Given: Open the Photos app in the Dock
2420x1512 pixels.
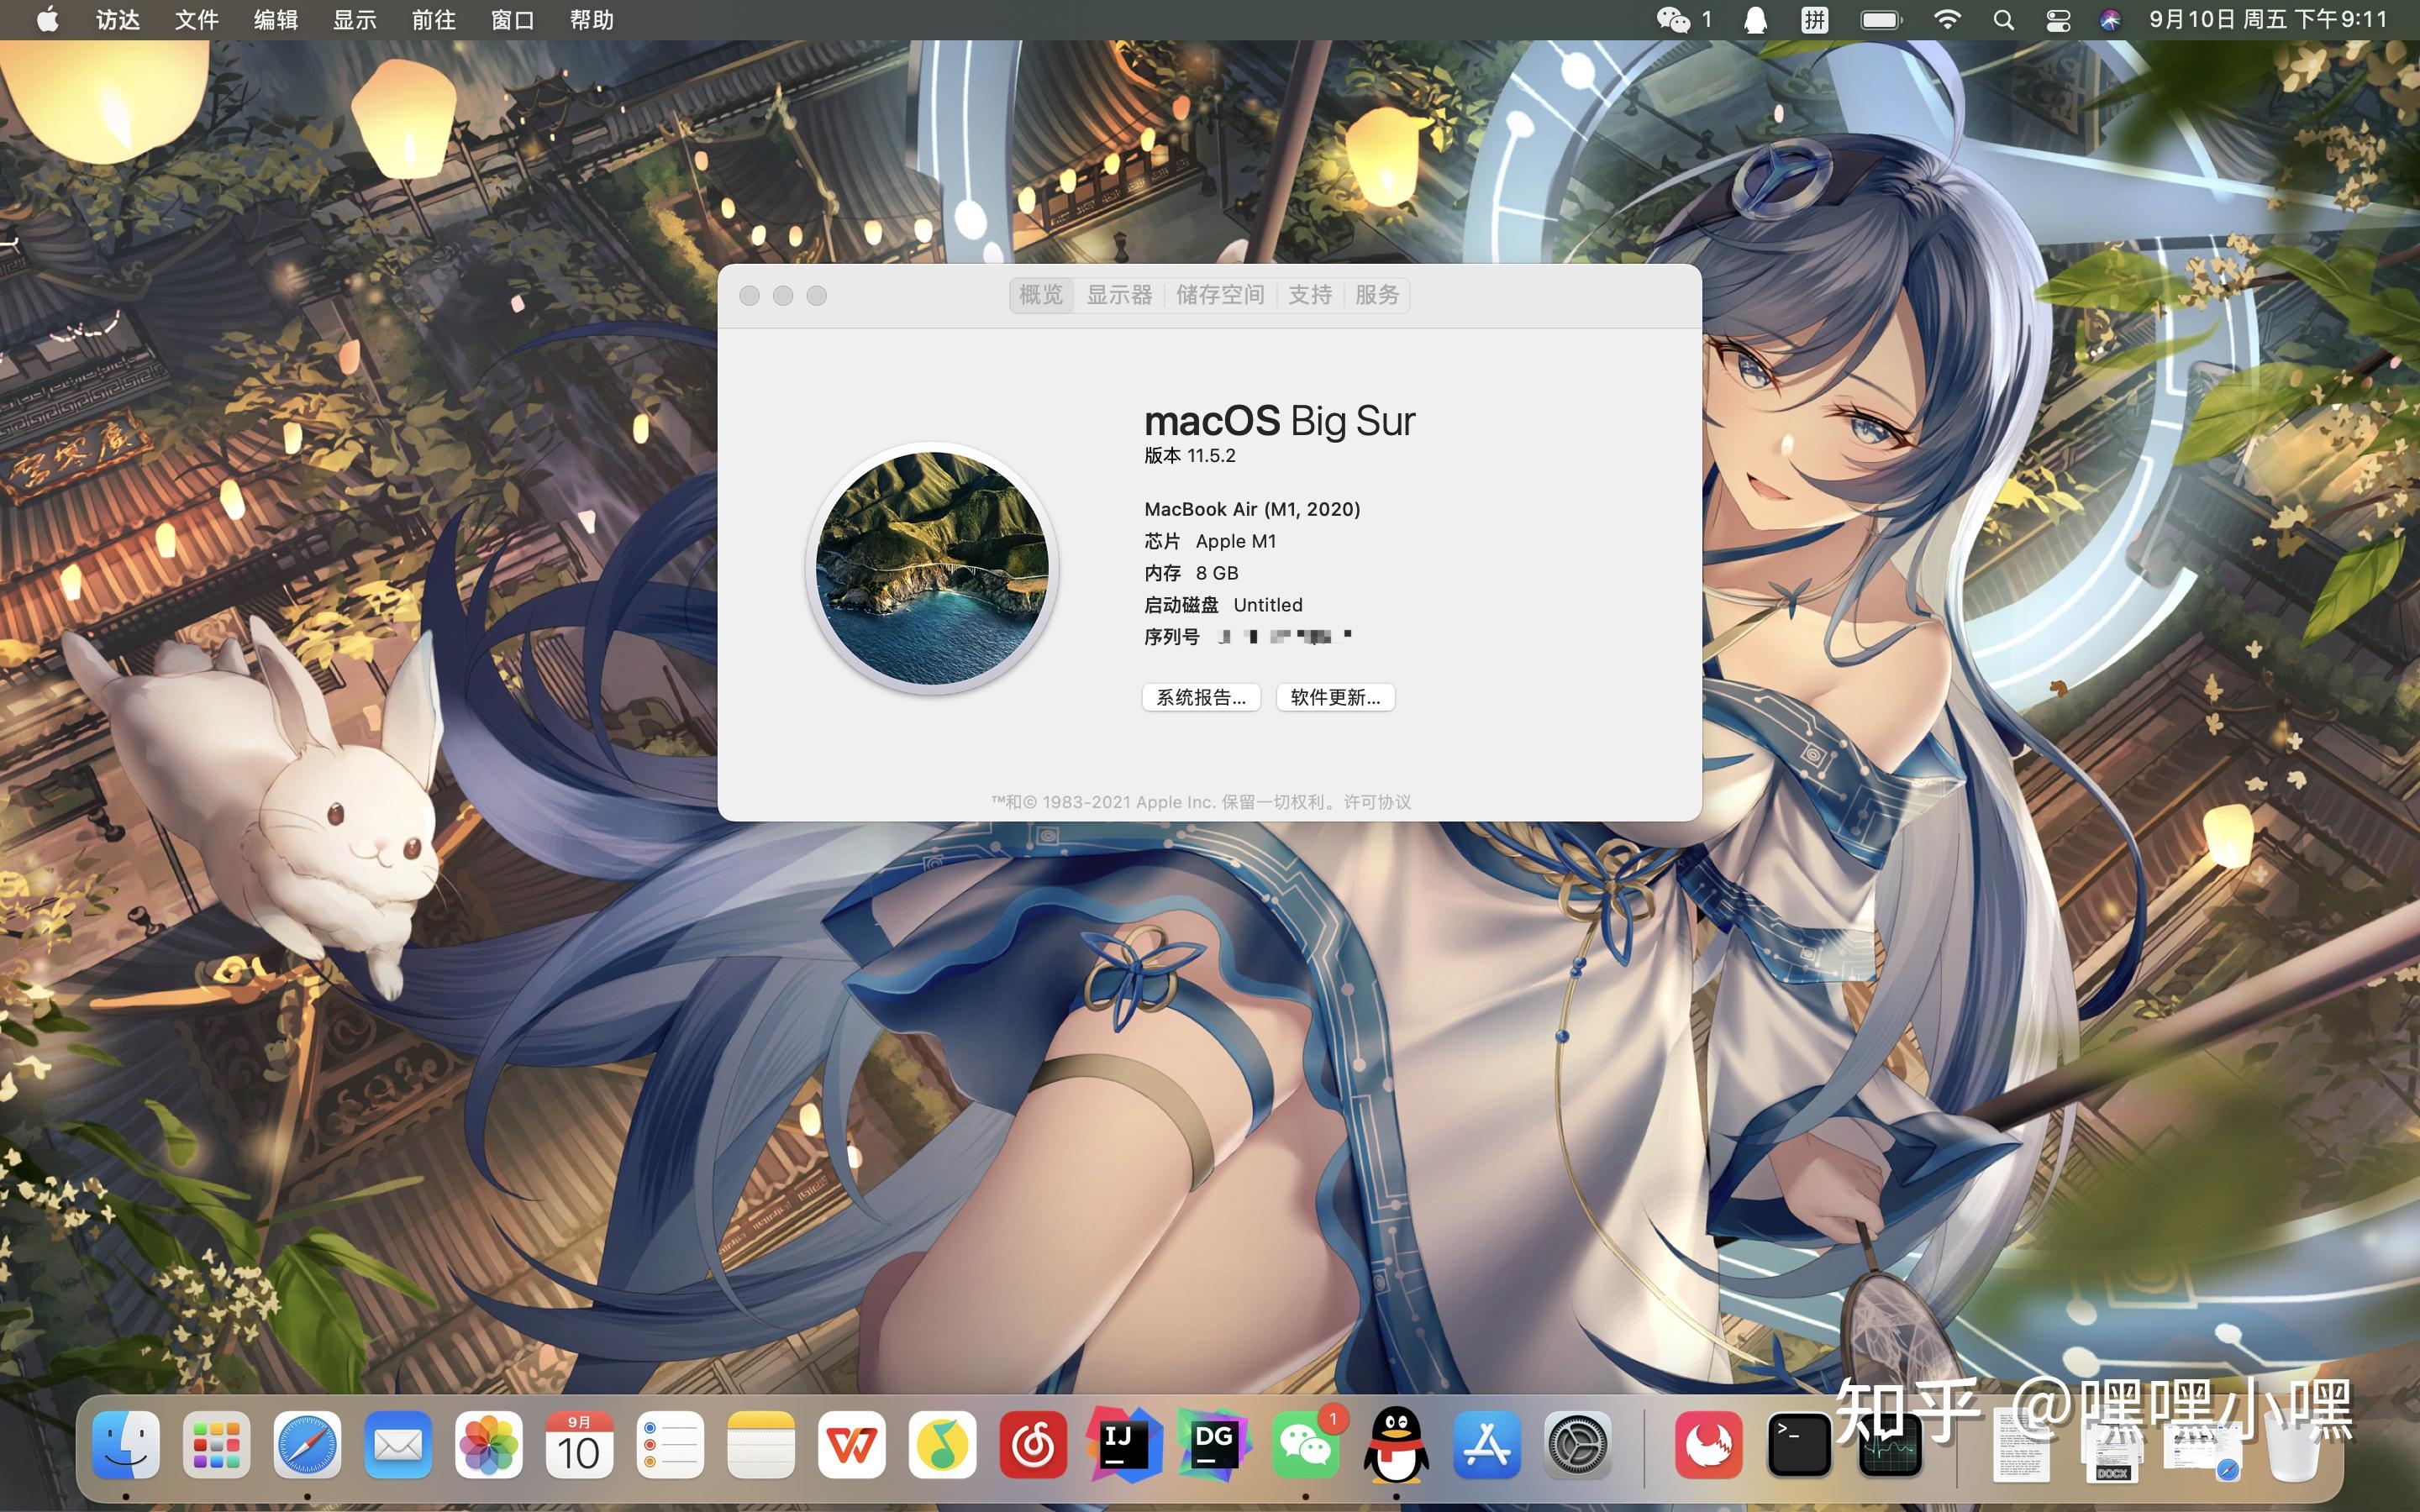Looking at the screenshot, I should (489, 1444).
